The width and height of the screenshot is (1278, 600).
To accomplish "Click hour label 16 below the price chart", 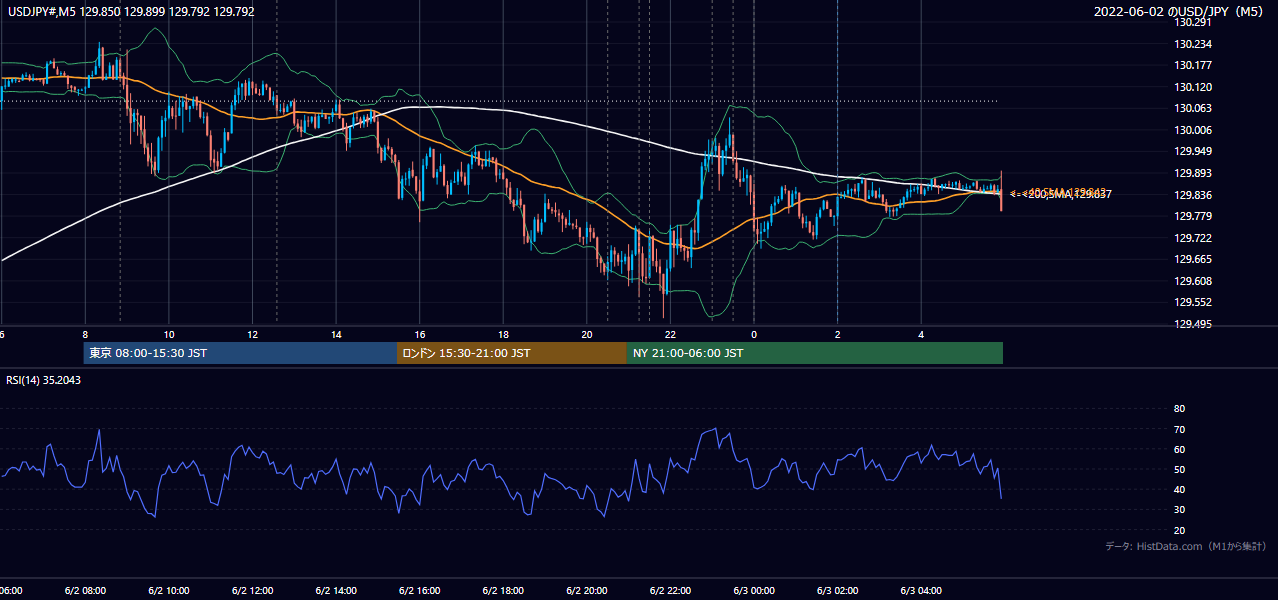I will (x=420, y=335).
